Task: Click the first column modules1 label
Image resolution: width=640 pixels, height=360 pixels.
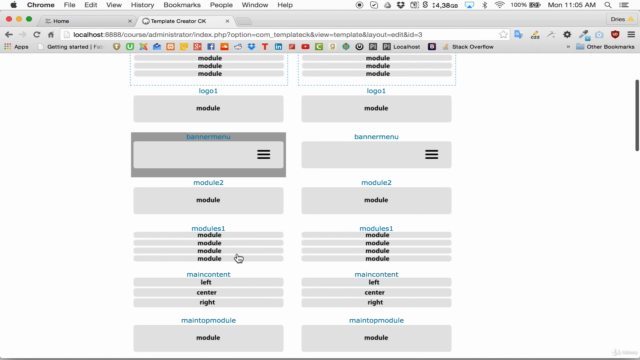Action: click(208, 228)
